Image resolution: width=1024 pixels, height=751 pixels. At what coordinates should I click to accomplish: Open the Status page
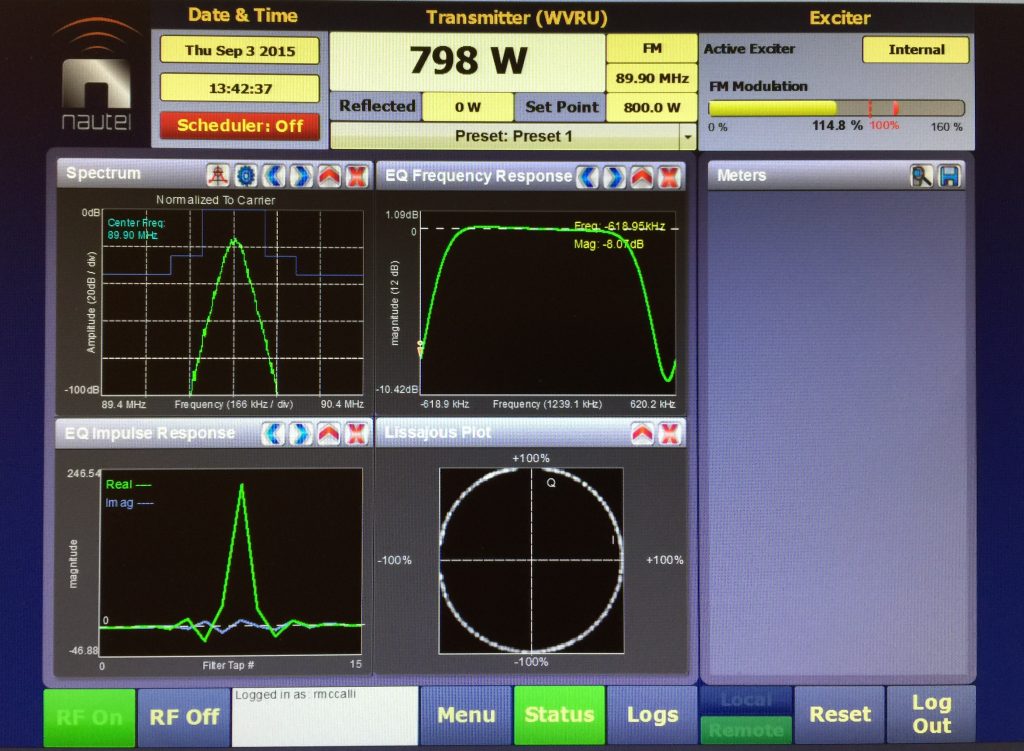pos(560,715)
